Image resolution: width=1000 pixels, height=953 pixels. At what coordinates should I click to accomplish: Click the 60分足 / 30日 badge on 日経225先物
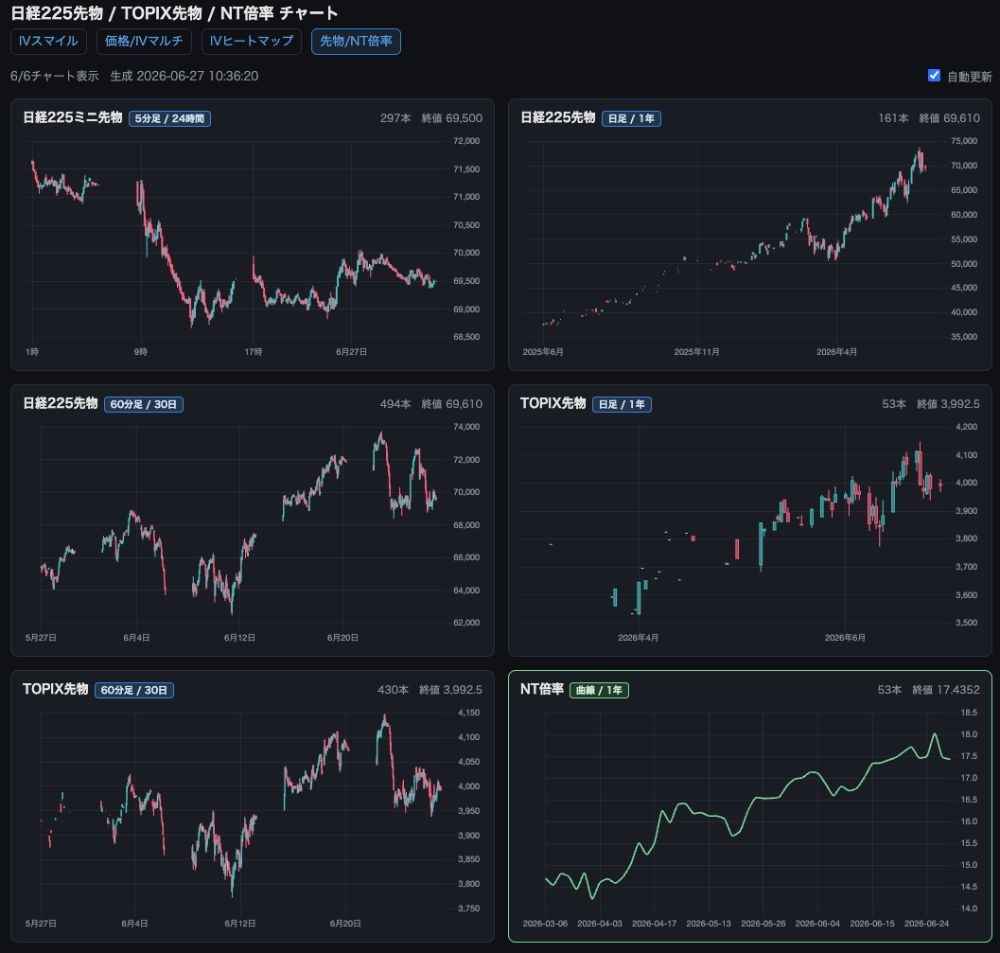point(143,404)
